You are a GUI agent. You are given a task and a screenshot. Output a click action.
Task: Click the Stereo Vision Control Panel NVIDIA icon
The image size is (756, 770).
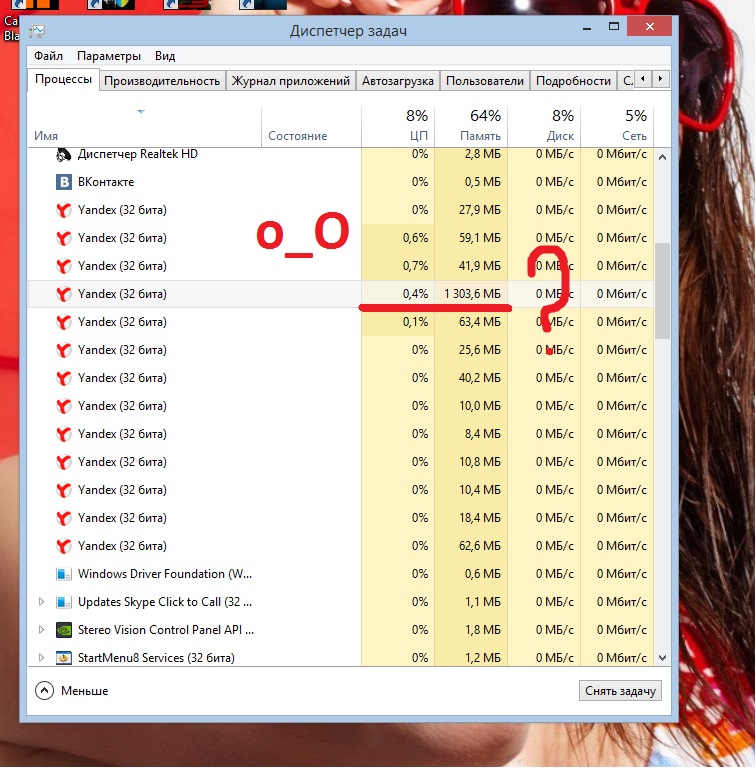(x=63, y=630)
